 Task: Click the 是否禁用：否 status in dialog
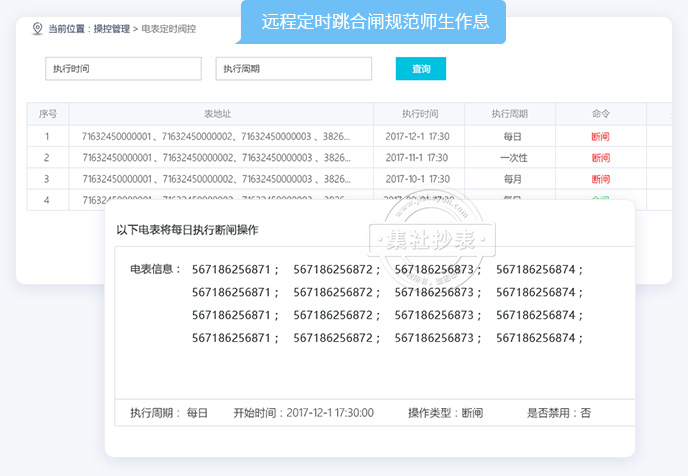[559, 413]
